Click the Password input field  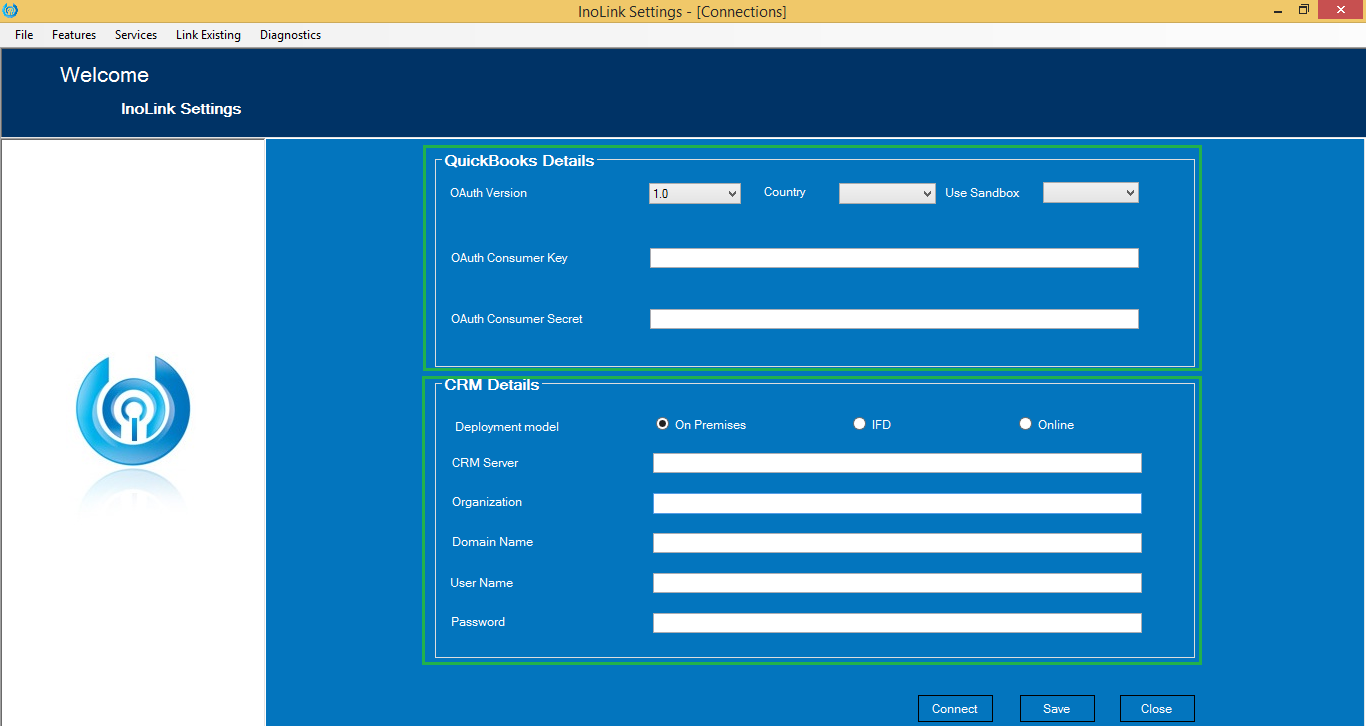click(897, 623)
